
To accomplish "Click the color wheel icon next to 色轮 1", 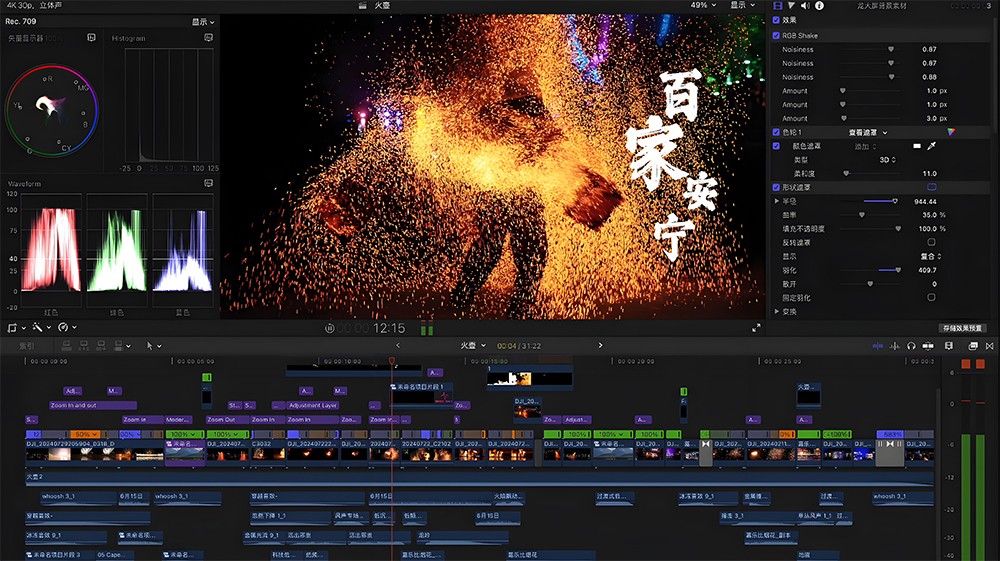I will click(x=951, y=132).
